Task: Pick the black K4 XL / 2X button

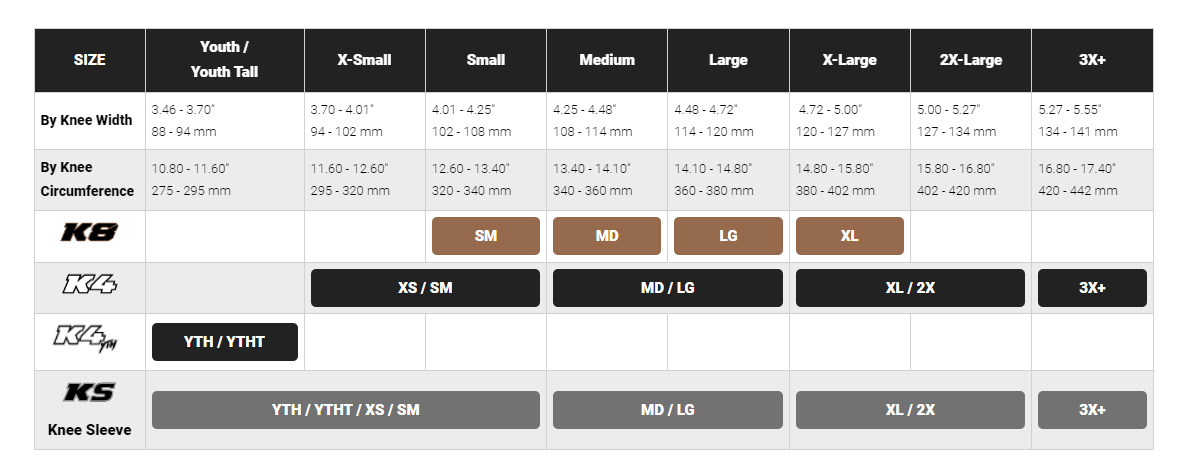Action: click(x=910, y=288)
